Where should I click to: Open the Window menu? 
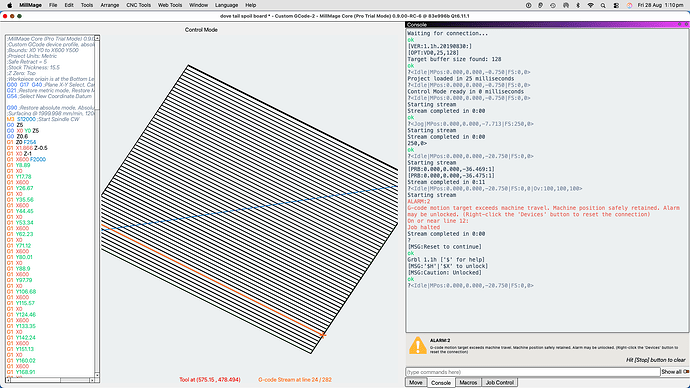(x=198, y=5)
